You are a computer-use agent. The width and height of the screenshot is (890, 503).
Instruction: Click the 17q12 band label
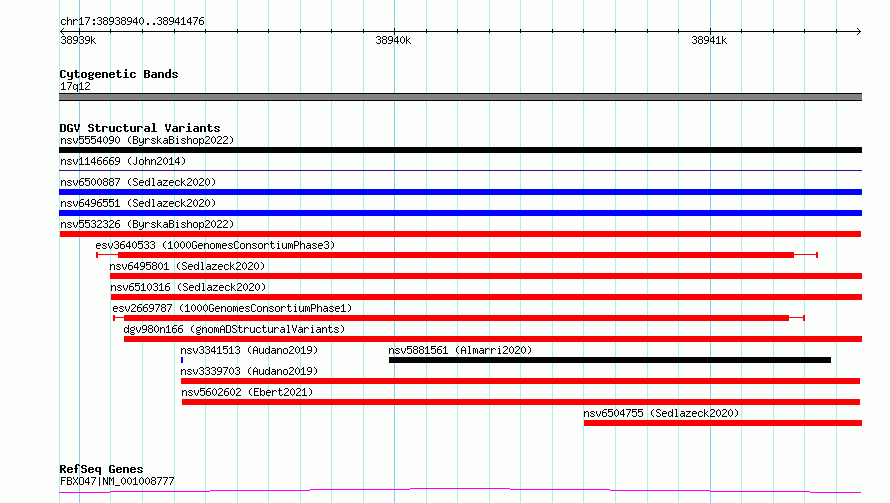pos(75,86)
